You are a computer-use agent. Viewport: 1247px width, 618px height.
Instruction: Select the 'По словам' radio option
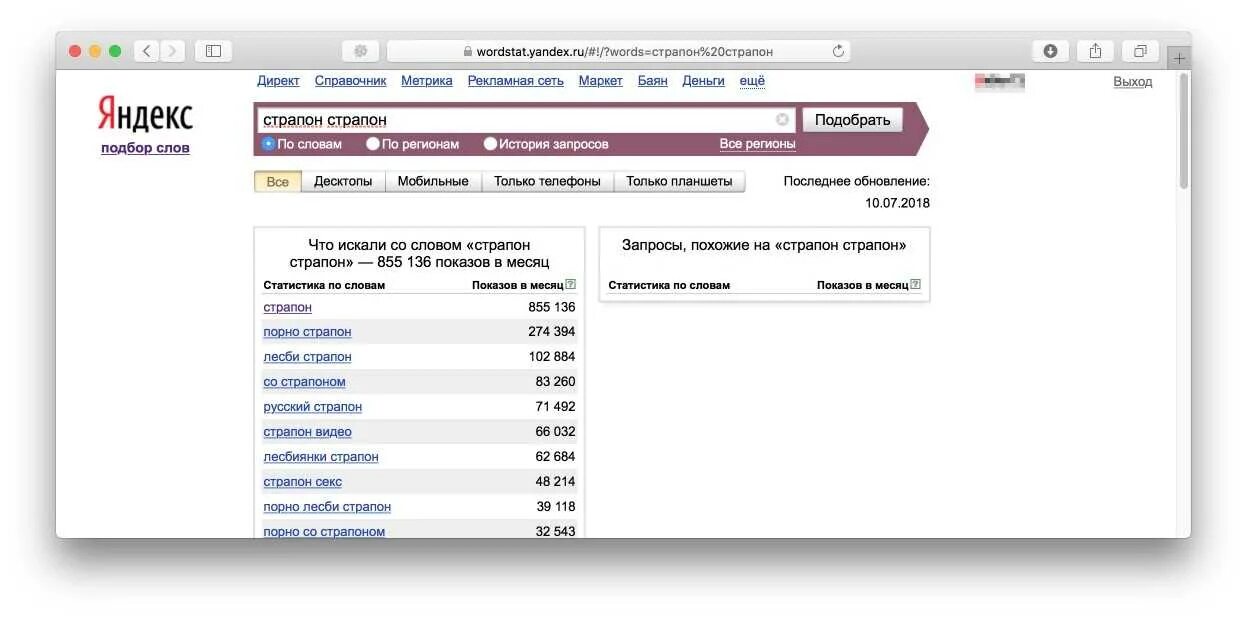268,144
